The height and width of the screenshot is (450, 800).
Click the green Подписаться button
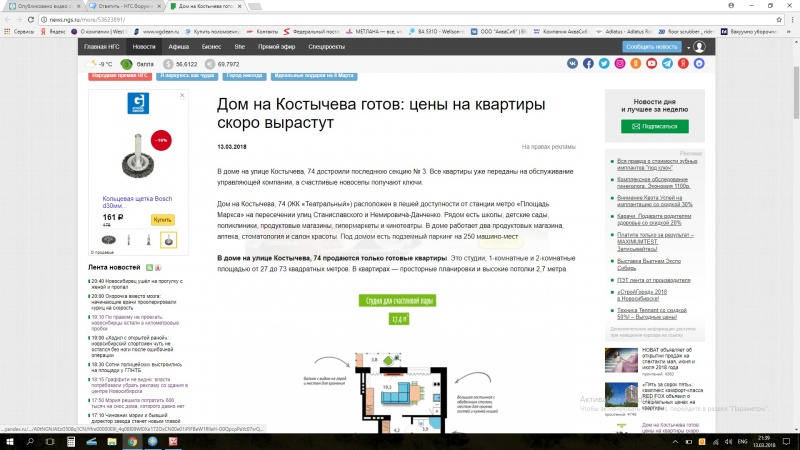(655, 126)
